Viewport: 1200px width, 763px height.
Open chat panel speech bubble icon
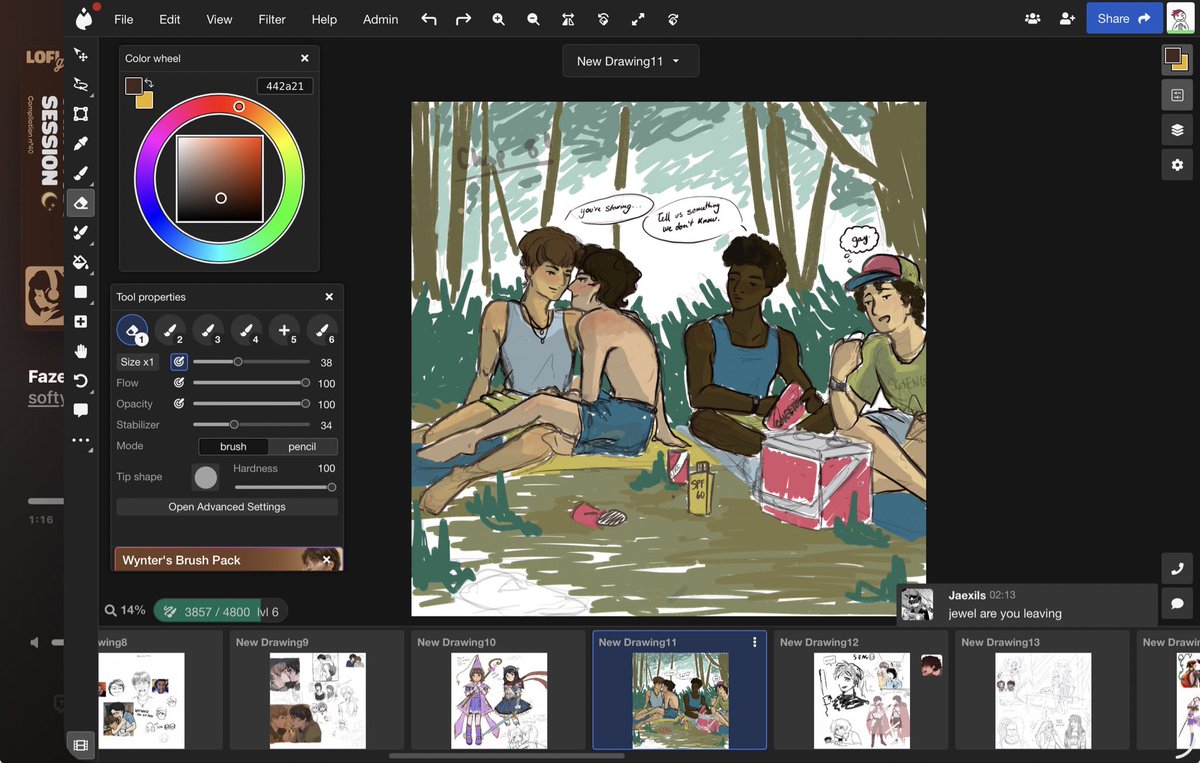(x=1177, y=604)
